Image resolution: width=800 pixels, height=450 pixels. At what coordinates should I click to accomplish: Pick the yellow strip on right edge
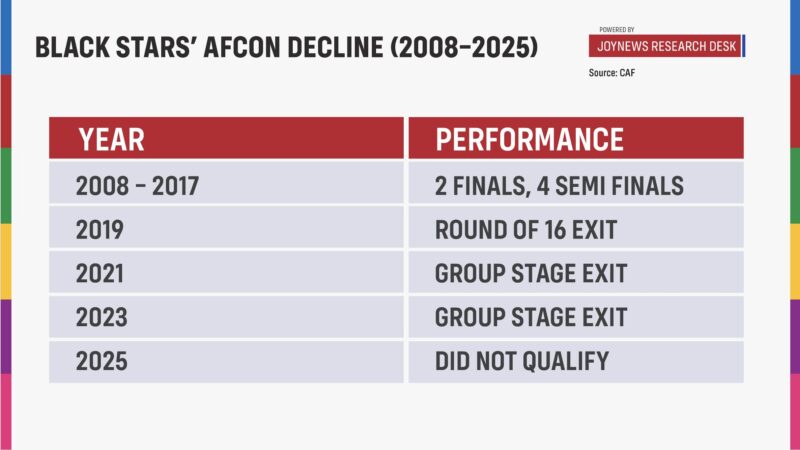[795, 261]
